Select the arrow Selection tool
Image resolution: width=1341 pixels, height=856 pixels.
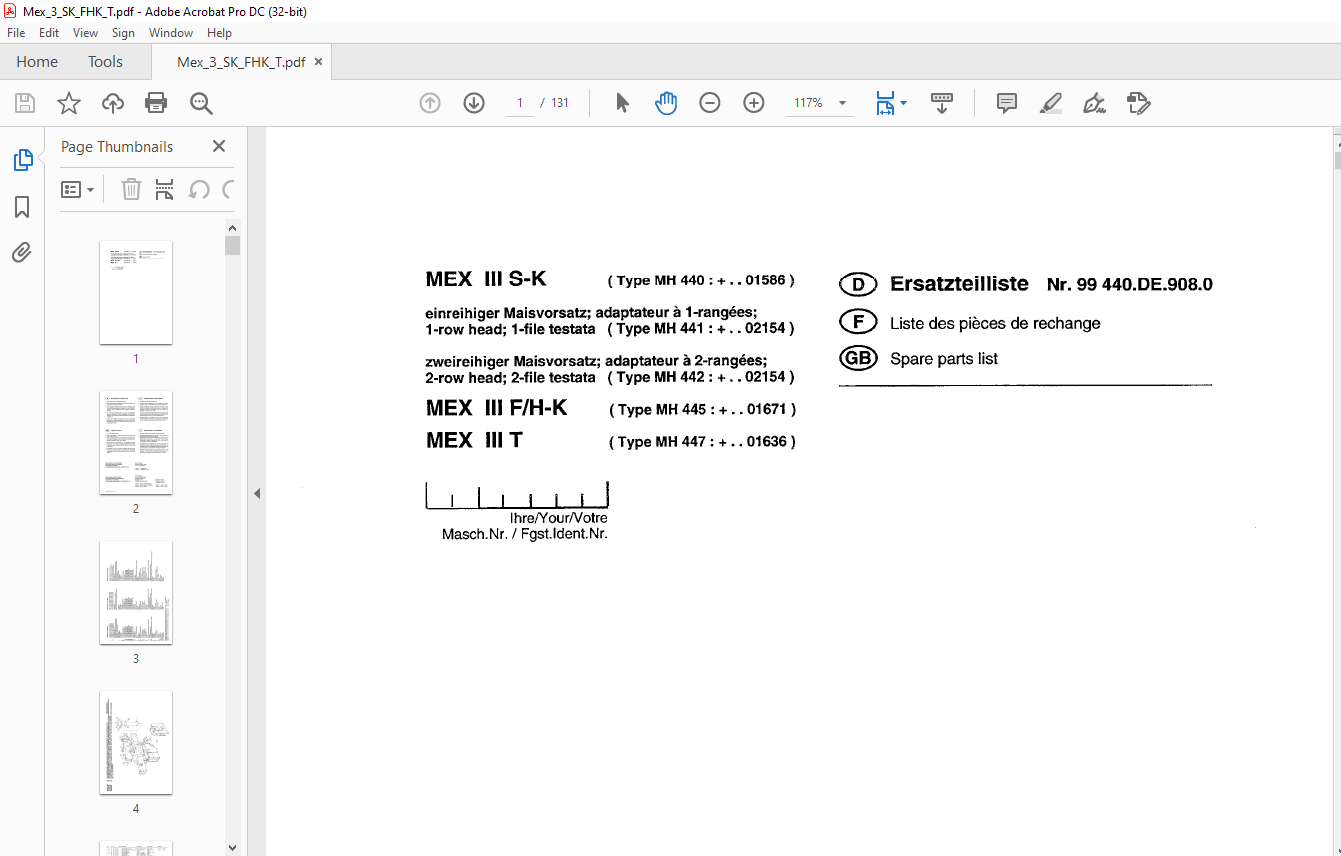point(622,103)
